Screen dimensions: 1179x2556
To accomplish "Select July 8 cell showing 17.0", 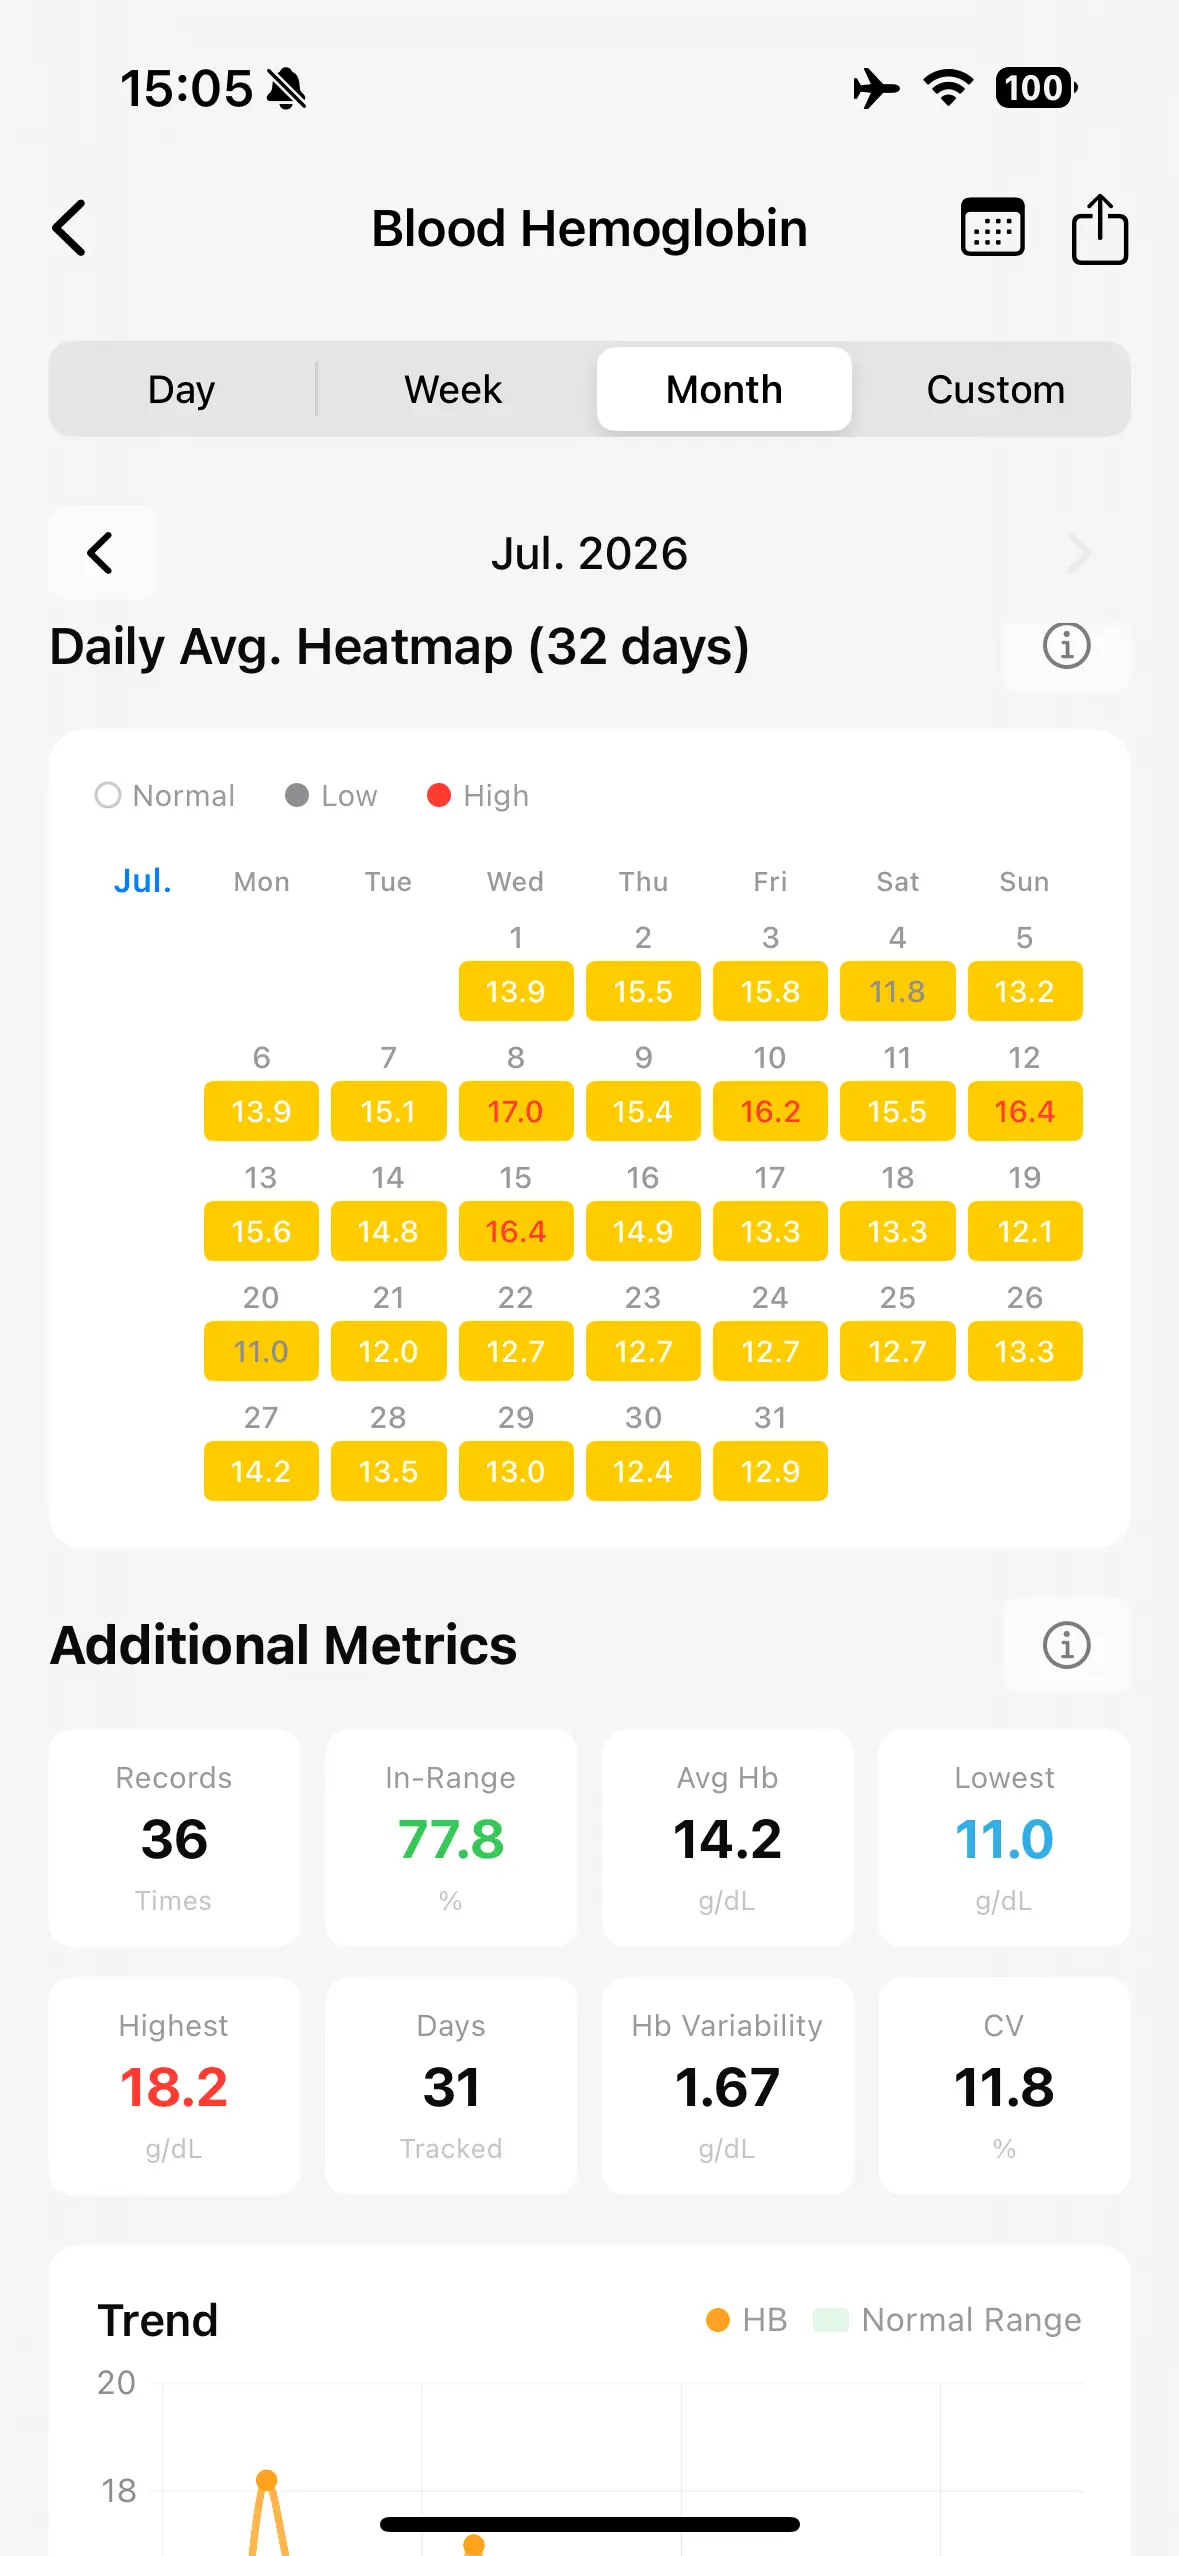I will 515,1111.
